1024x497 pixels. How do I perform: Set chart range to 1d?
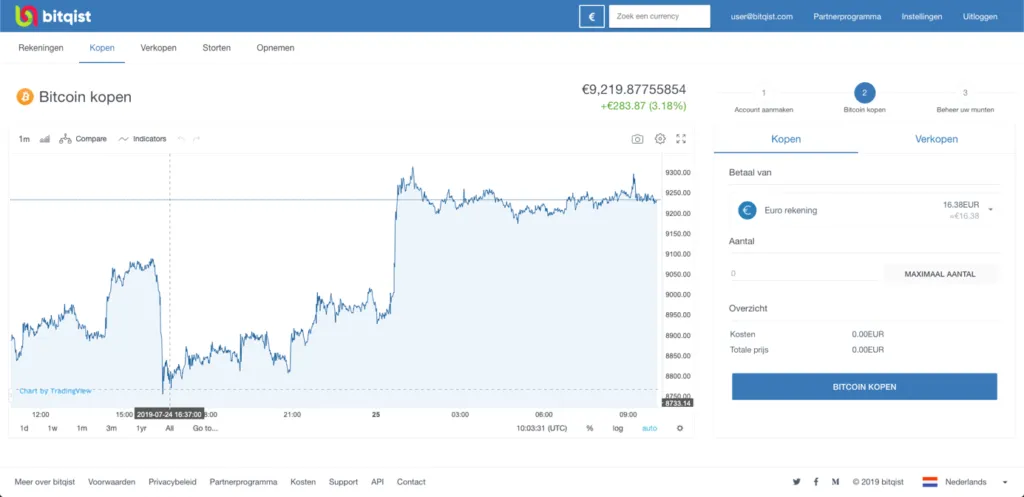point(24,428)
